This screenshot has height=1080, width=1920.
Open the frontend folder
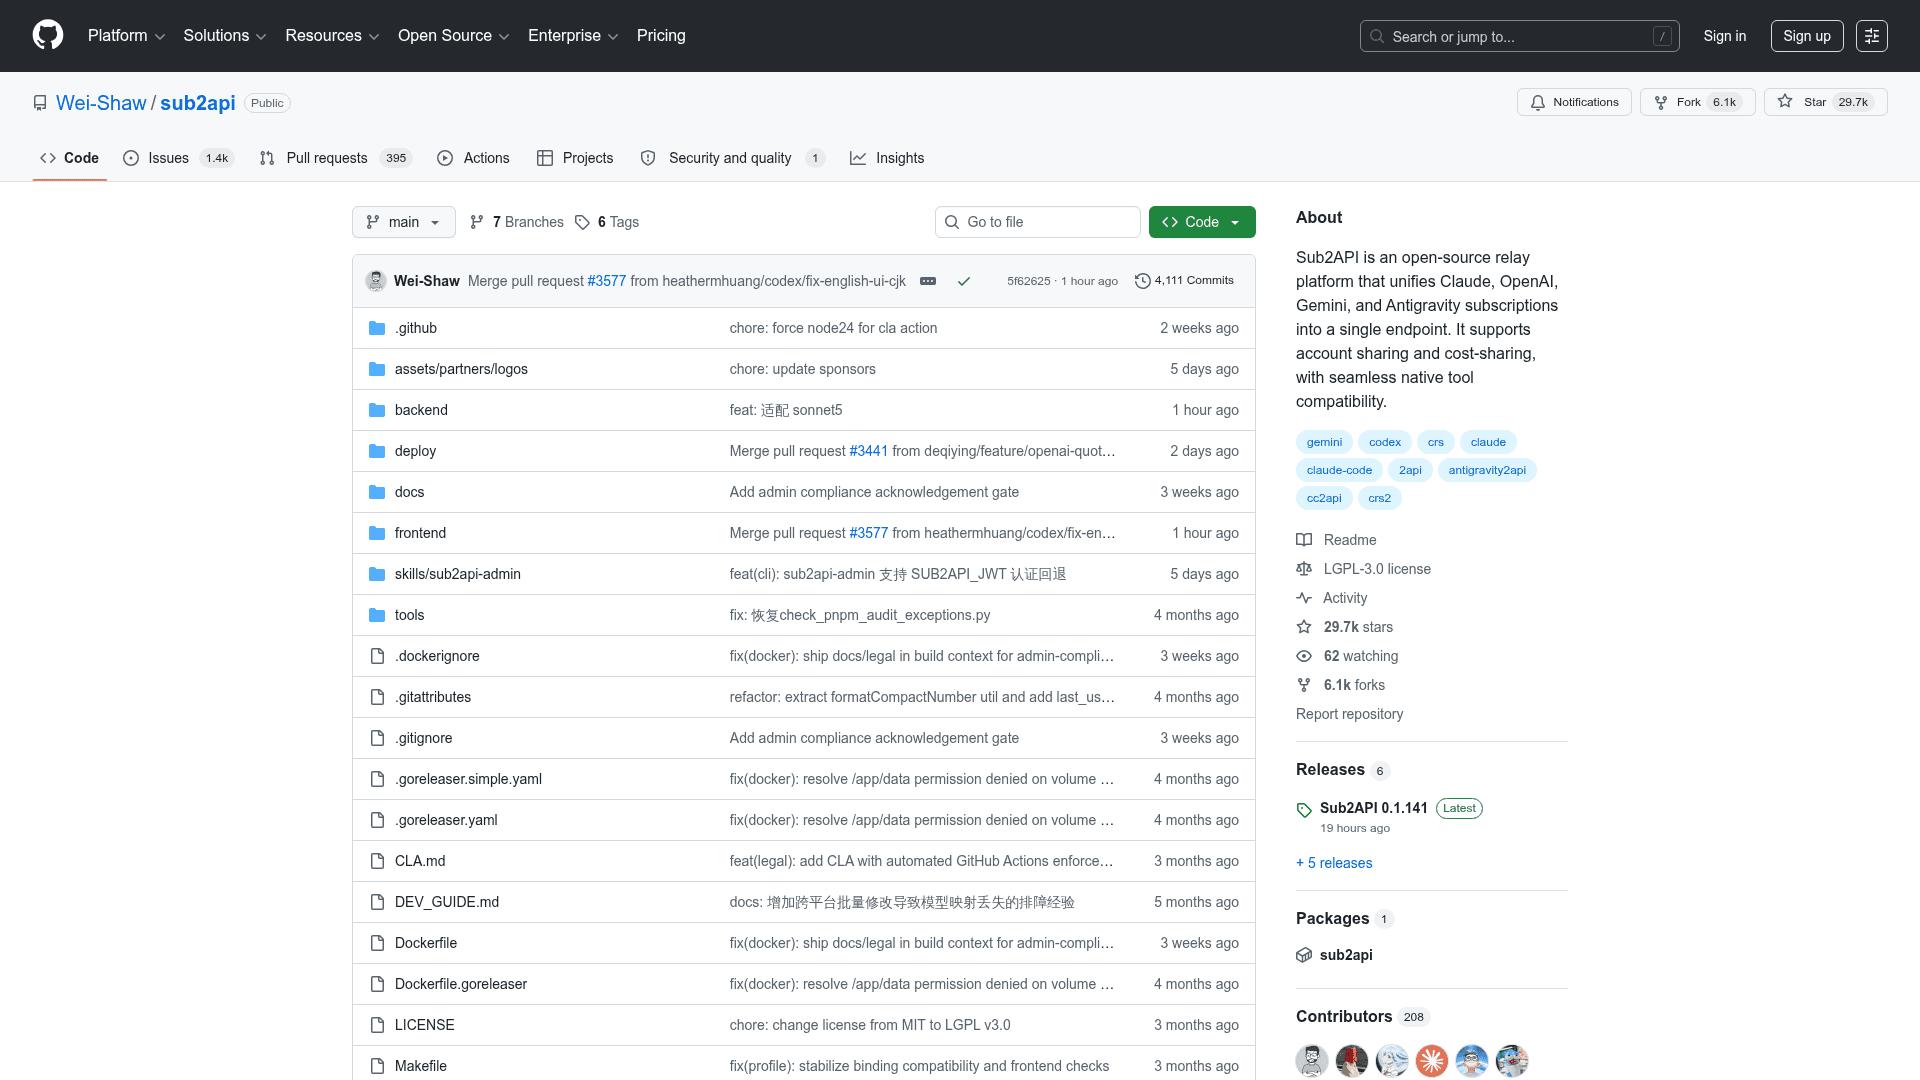click(x=420, y=533)
